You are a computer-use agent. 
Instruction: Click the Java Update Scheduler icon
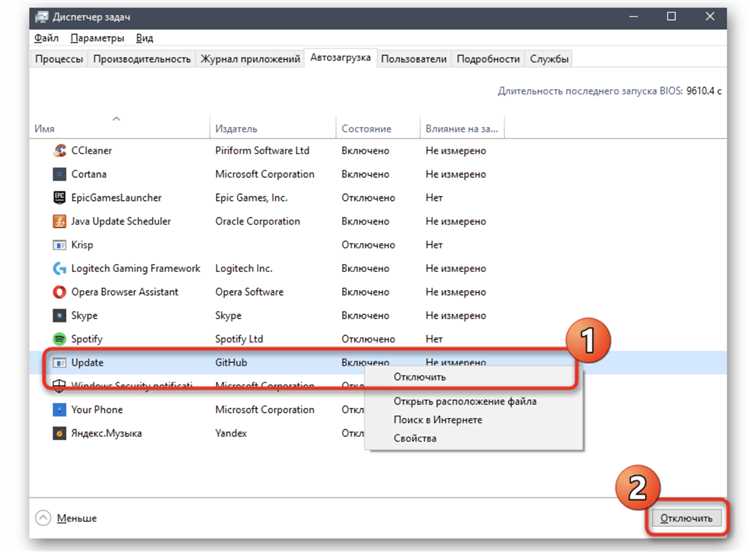point(59,221)
